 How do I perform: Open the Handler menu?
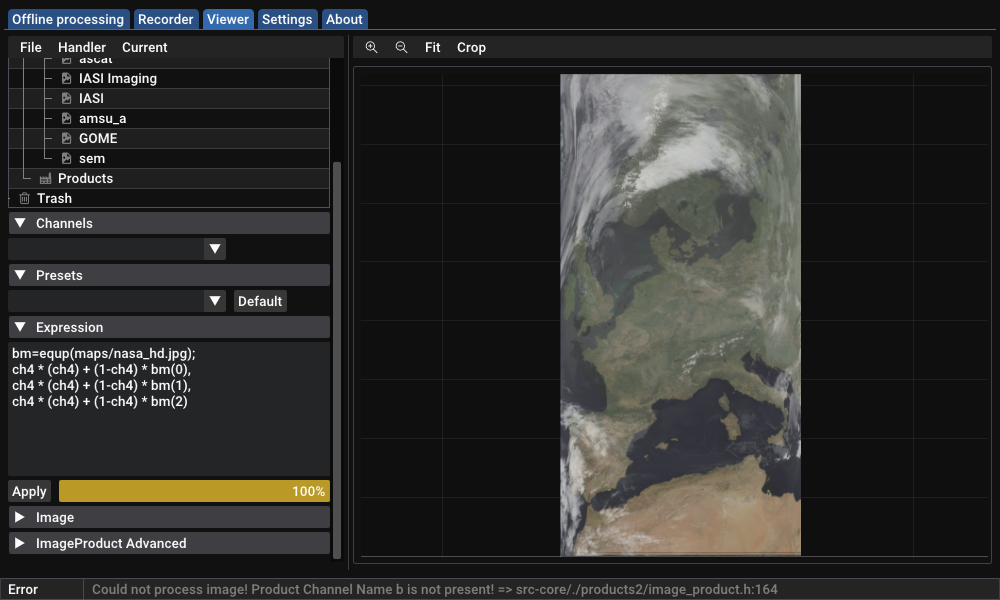coord(82,47)
